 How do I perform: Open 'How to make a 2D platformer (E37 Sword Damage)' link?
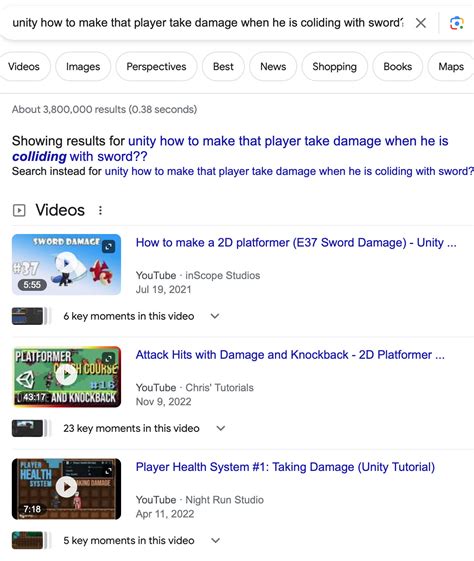296,243
